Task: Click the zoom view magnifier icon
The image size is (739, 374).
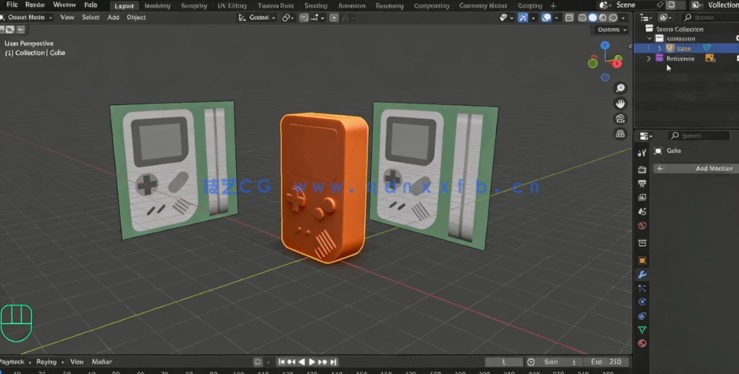Action: [x=620, y=88]
